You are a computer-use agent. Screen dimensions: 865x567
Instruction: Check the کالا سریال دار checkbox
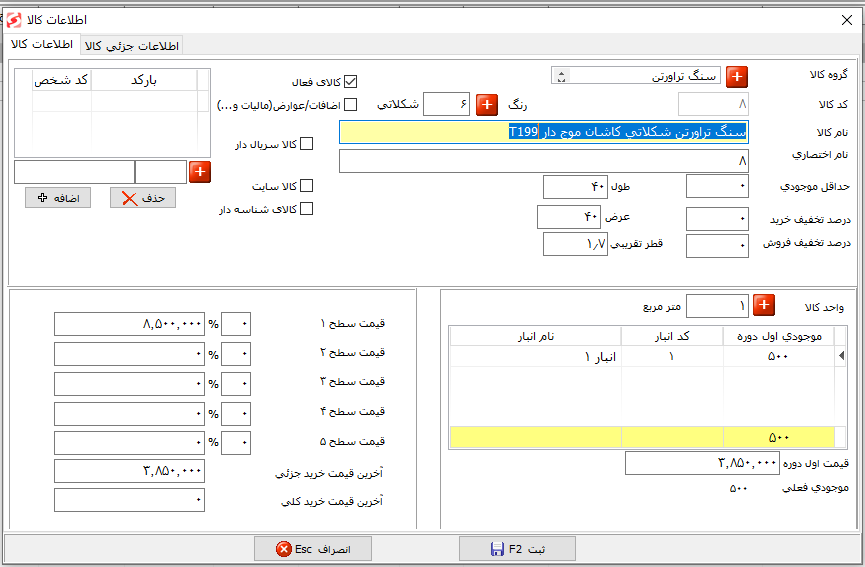pyautogui.click(x=306, y=144)
